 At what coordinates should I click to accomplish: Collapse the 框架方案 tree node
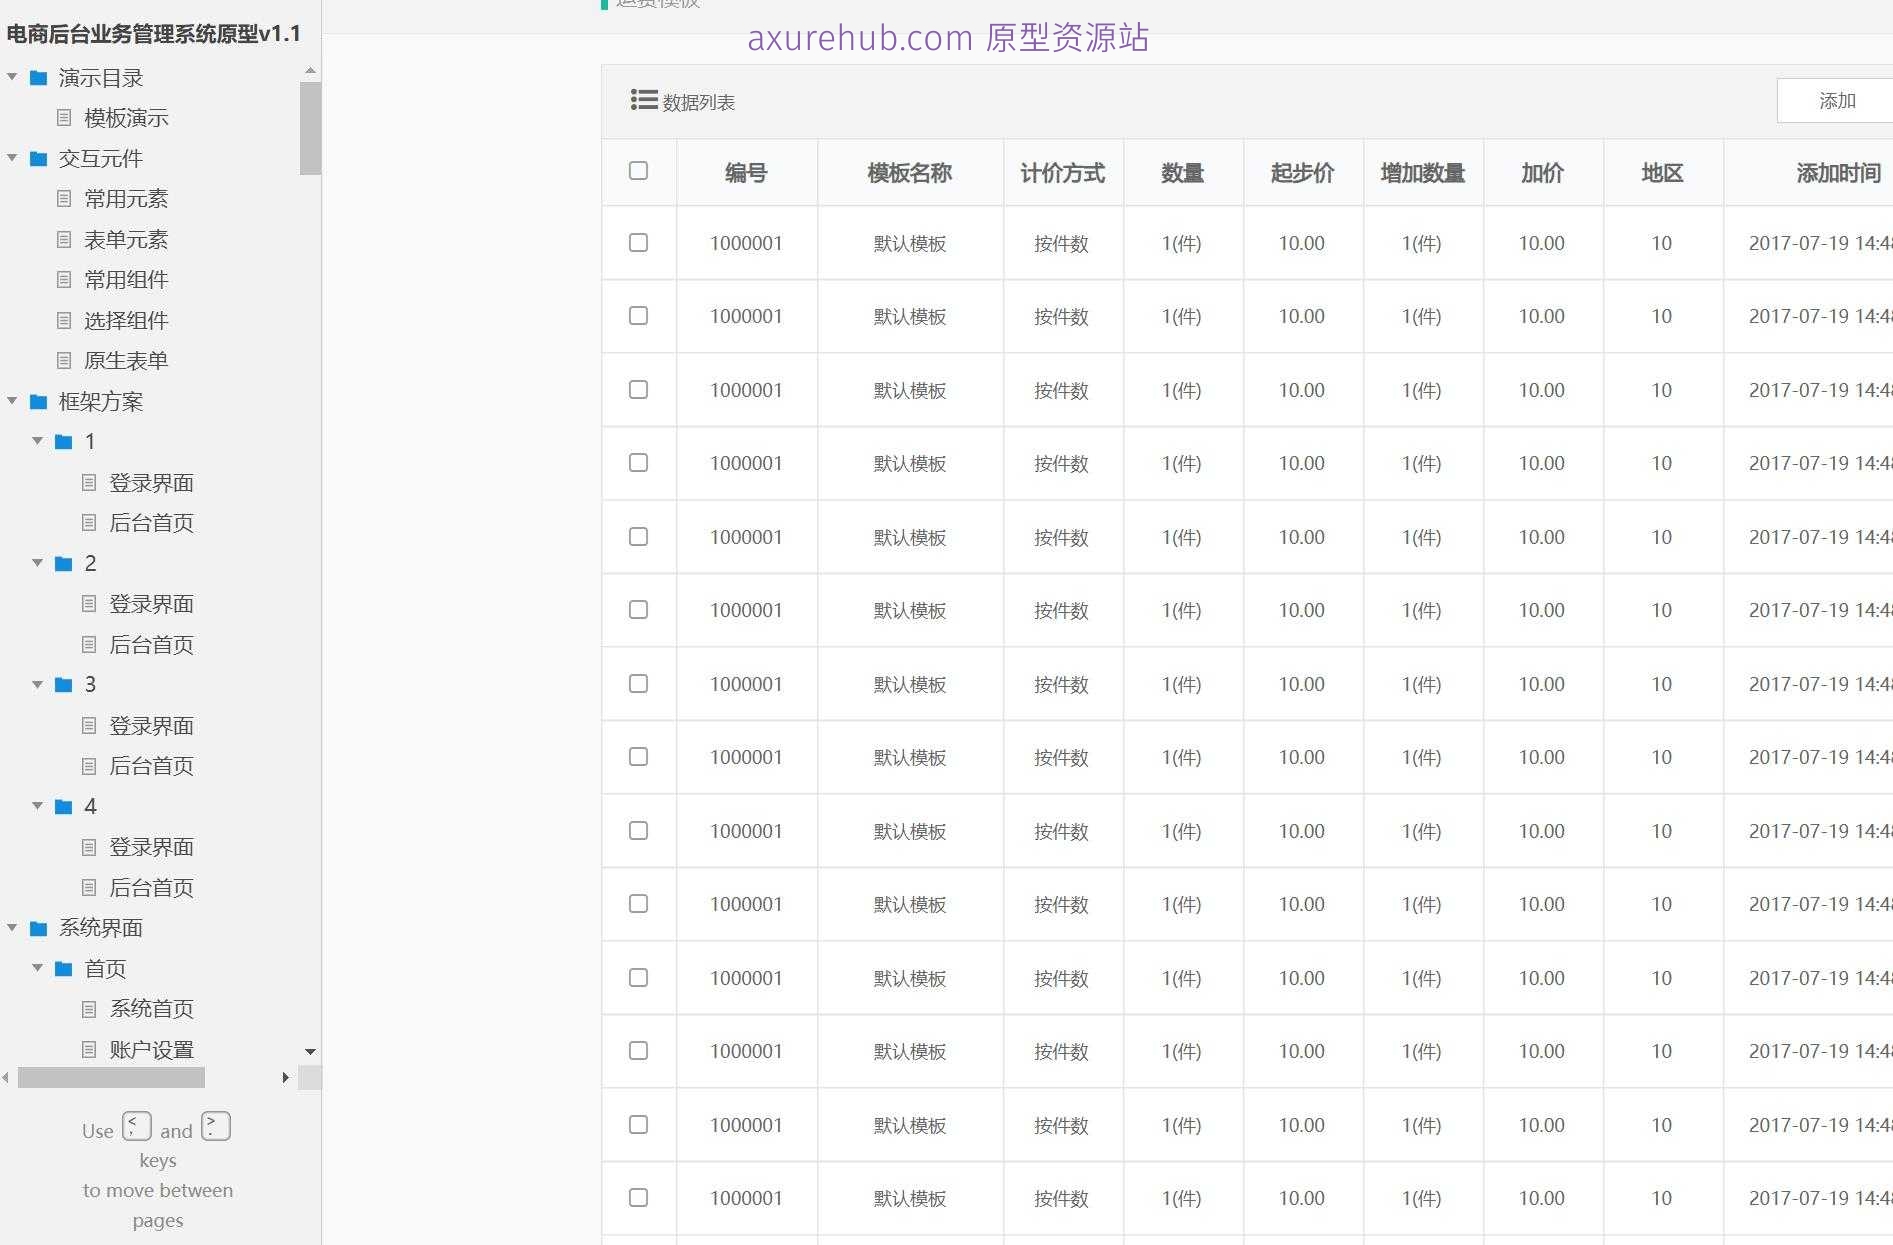point(12,401)
